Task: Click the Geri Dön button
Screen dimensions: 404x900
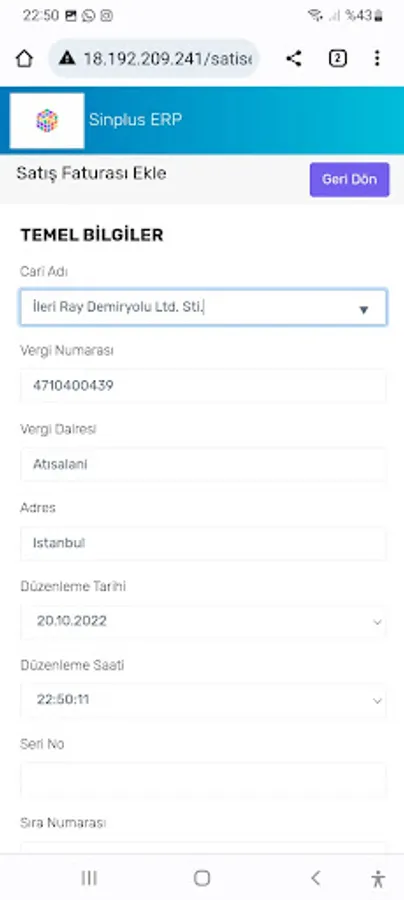Action: click(x=349, y=179)
